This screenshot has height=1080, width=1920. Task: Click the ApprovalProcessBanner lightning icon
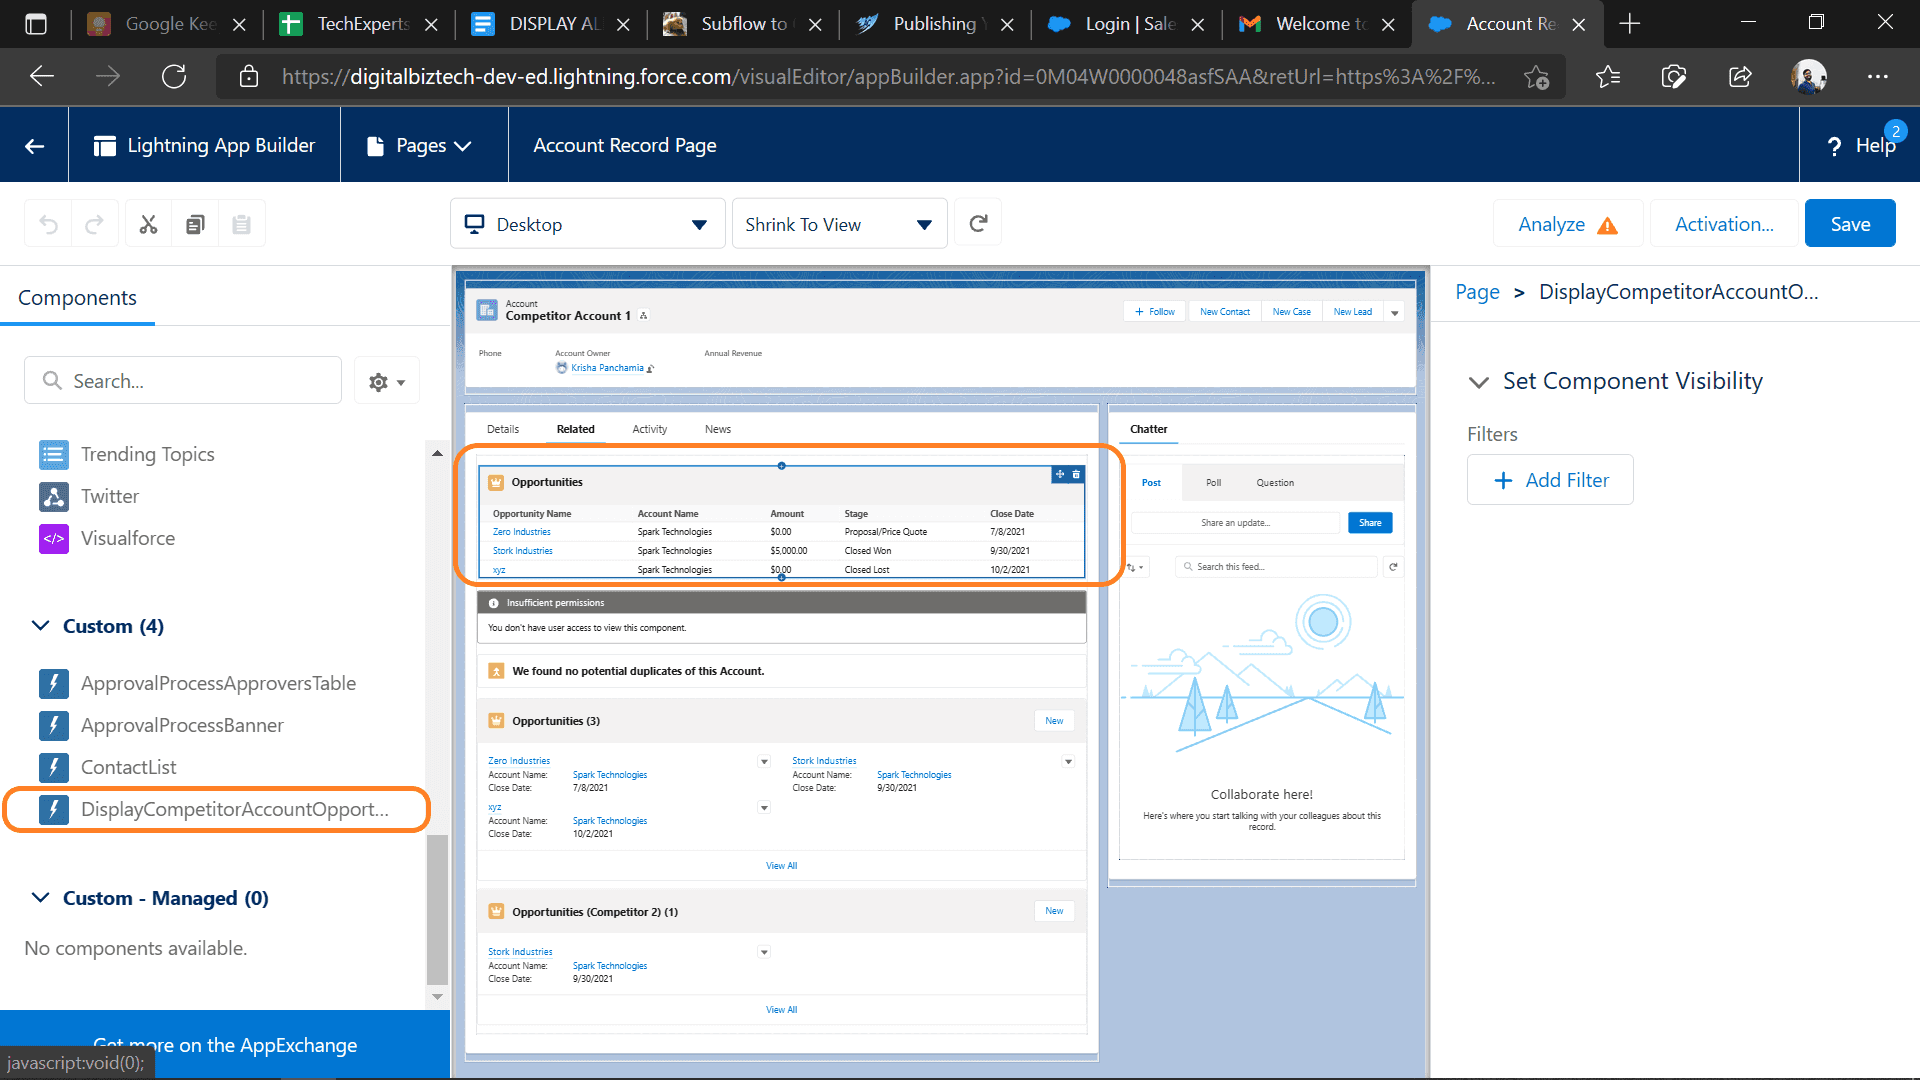point(54,725)
